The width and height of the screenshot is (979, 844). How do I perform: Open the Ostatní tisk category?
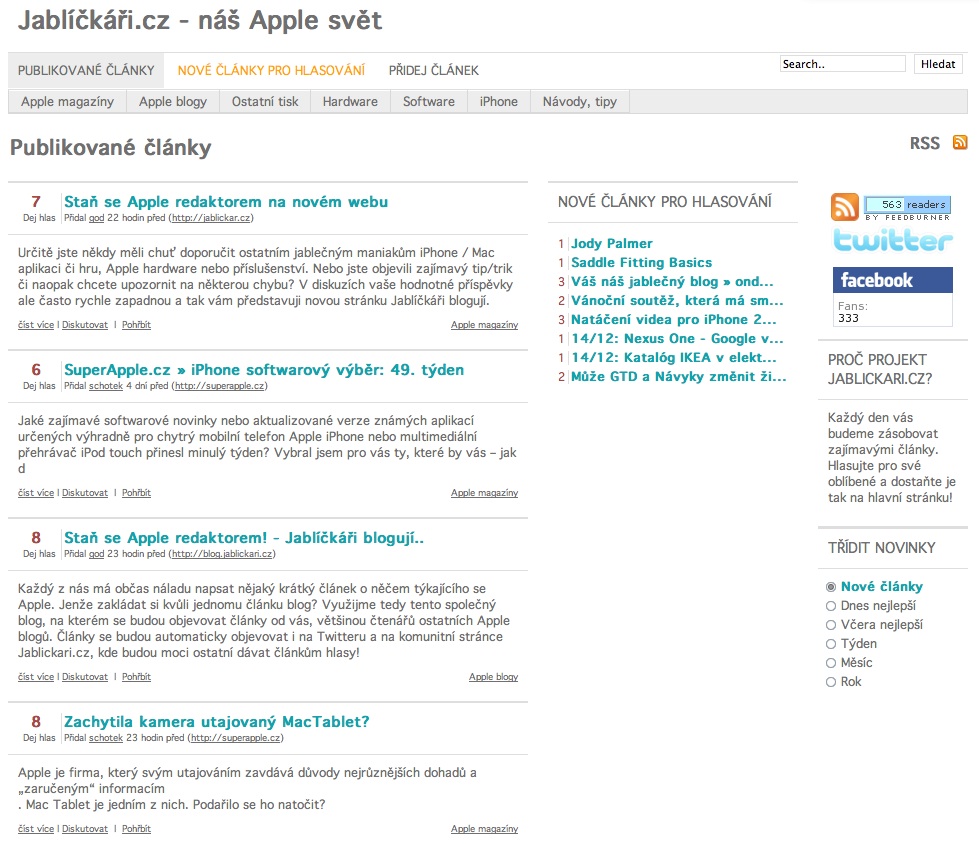pos(265,102)
